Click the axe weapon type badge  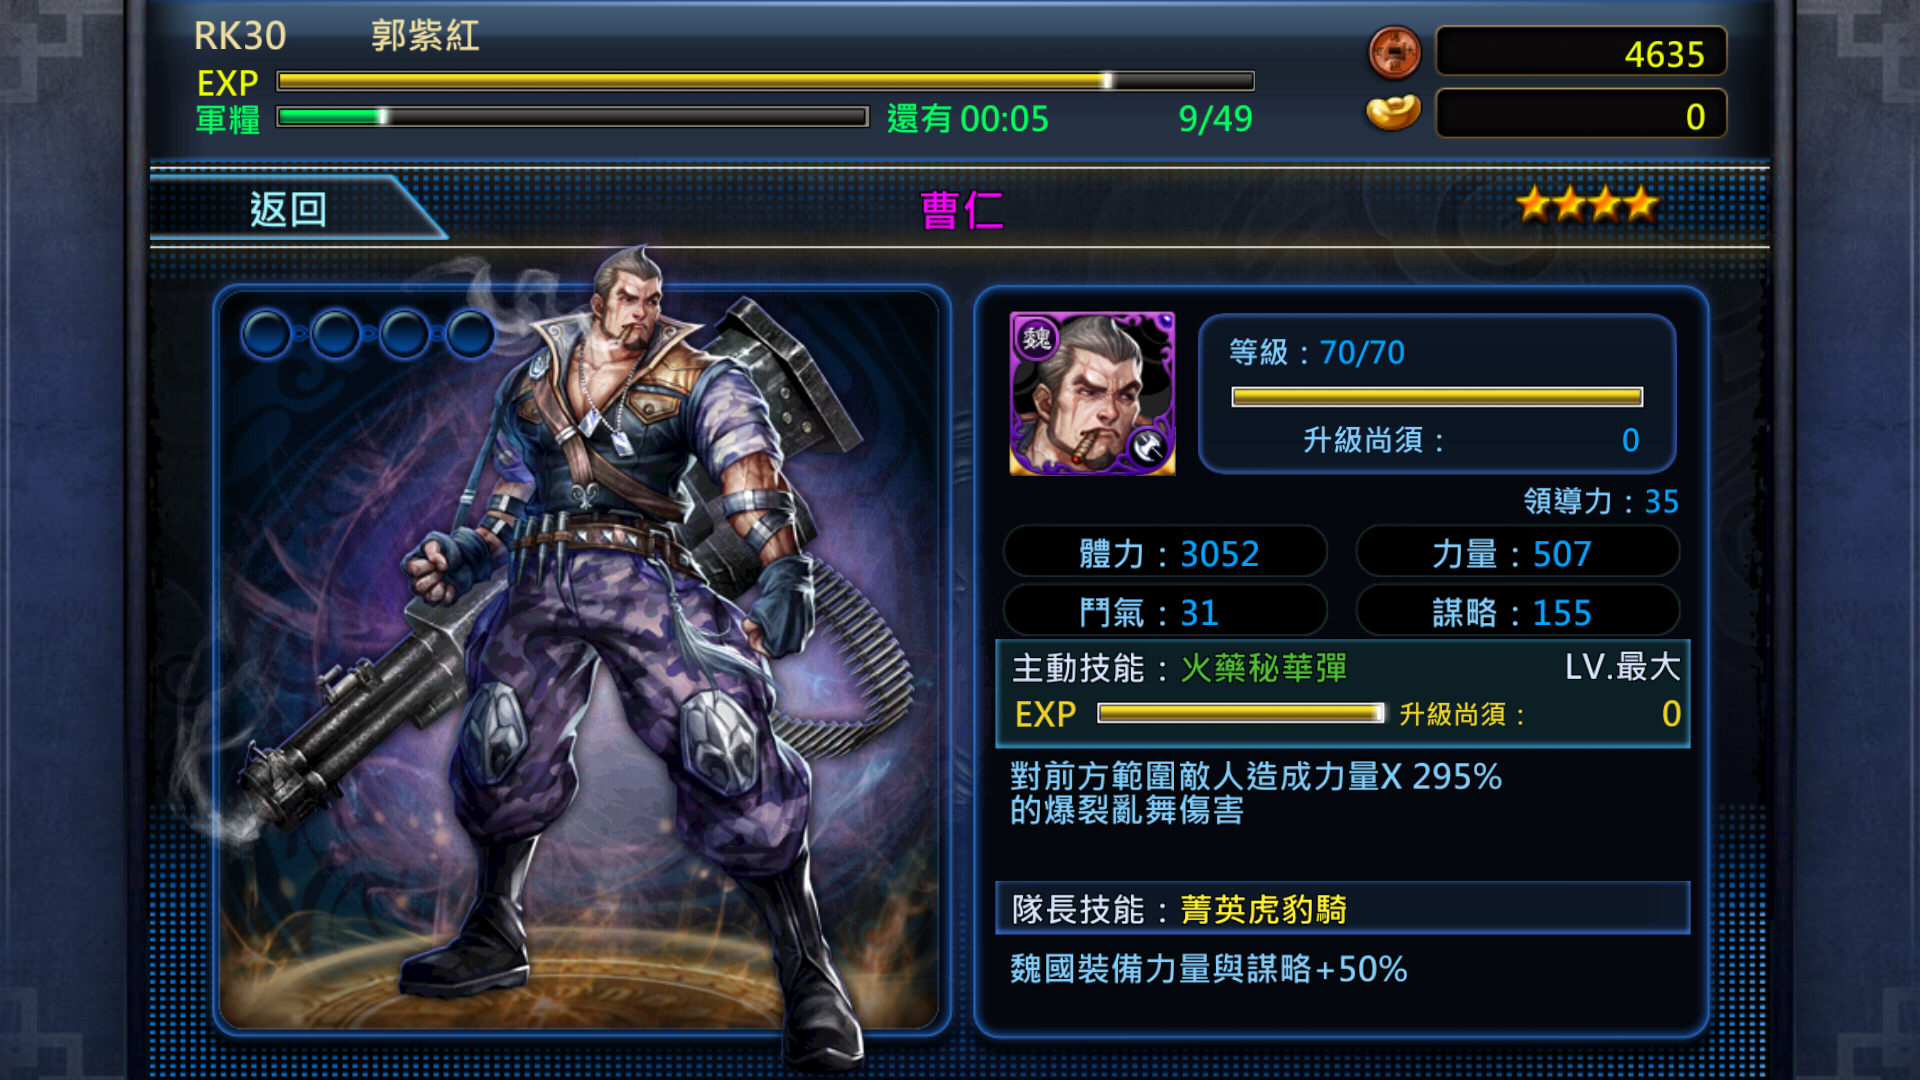point(1149,446)
